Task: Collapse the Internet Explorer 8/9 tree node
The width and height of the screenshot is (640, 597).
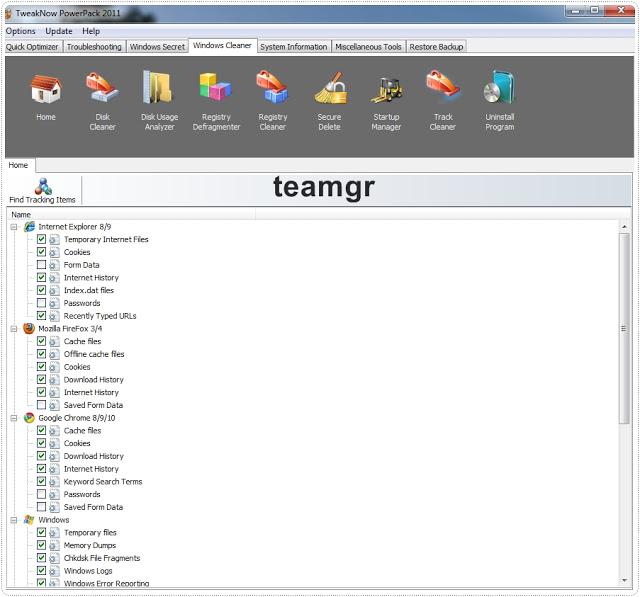Action: click(x=14, y=227)
